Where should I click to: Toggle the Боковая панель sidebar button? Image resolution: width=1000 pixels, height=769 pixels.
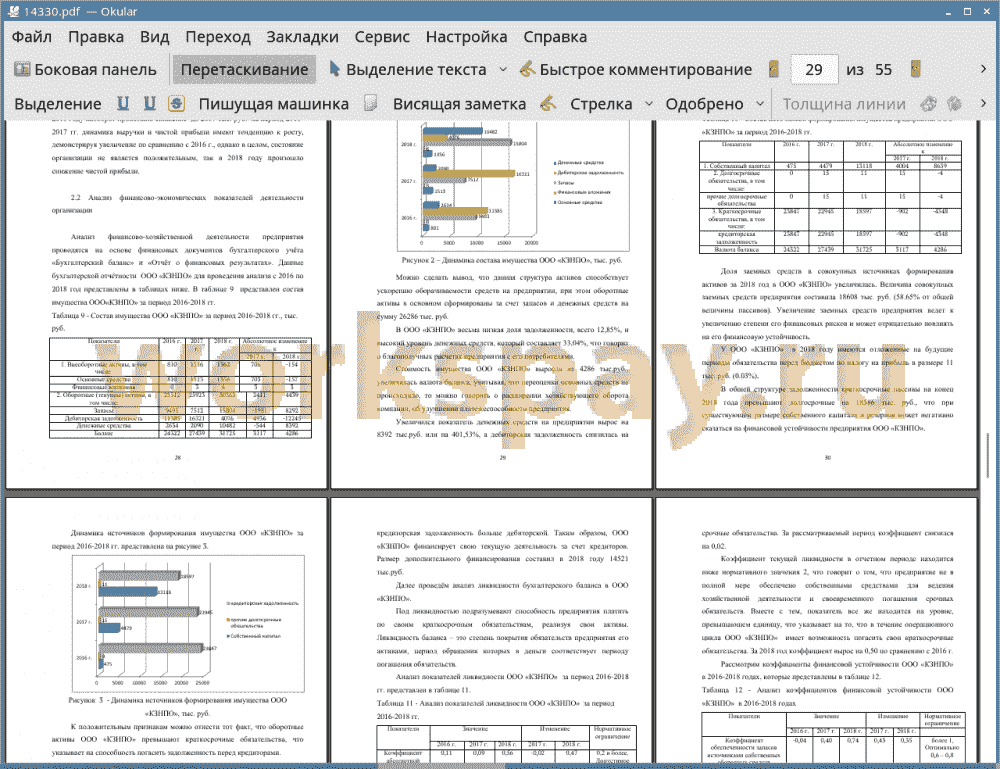tap(85, 70)
